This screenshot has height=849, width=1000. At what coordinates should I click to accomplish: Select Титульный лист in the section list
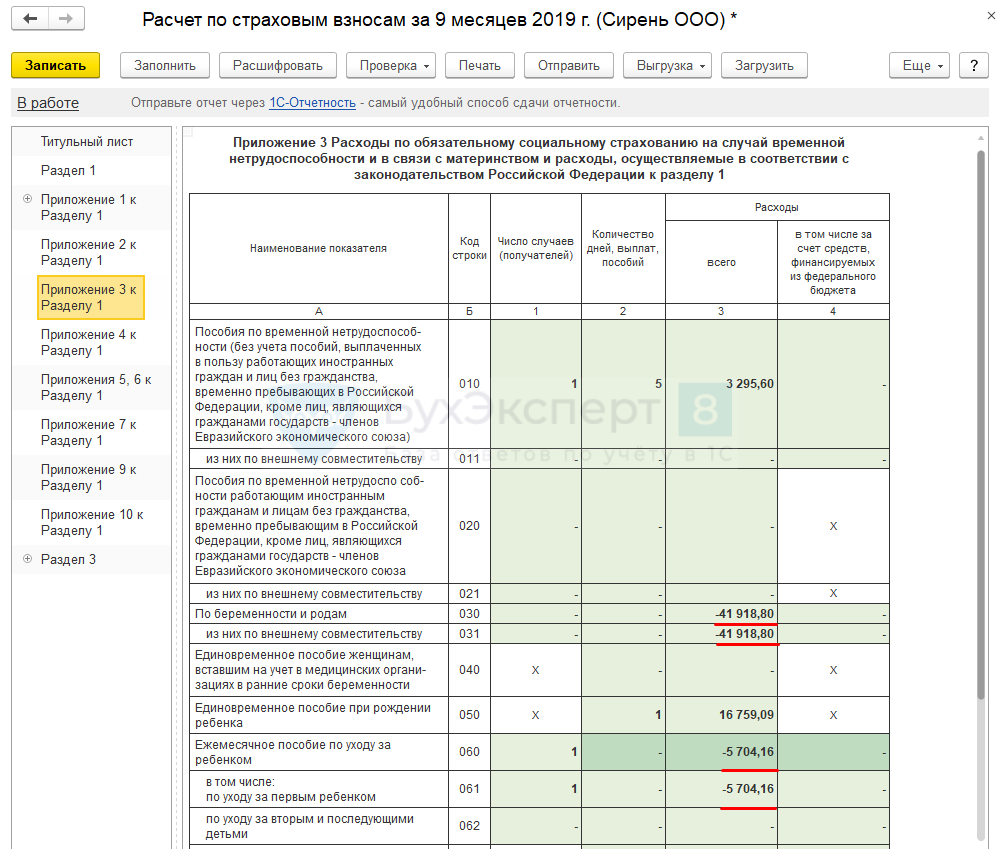click(x=87, y=141)
